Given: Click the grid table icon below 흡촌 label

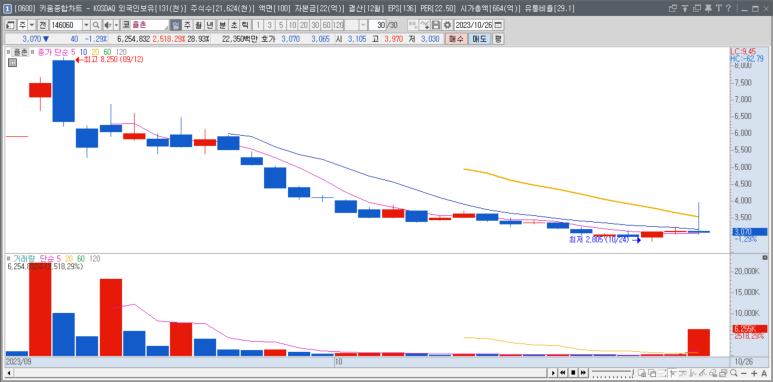Looking at the screenshot, I should pos(13,62).
